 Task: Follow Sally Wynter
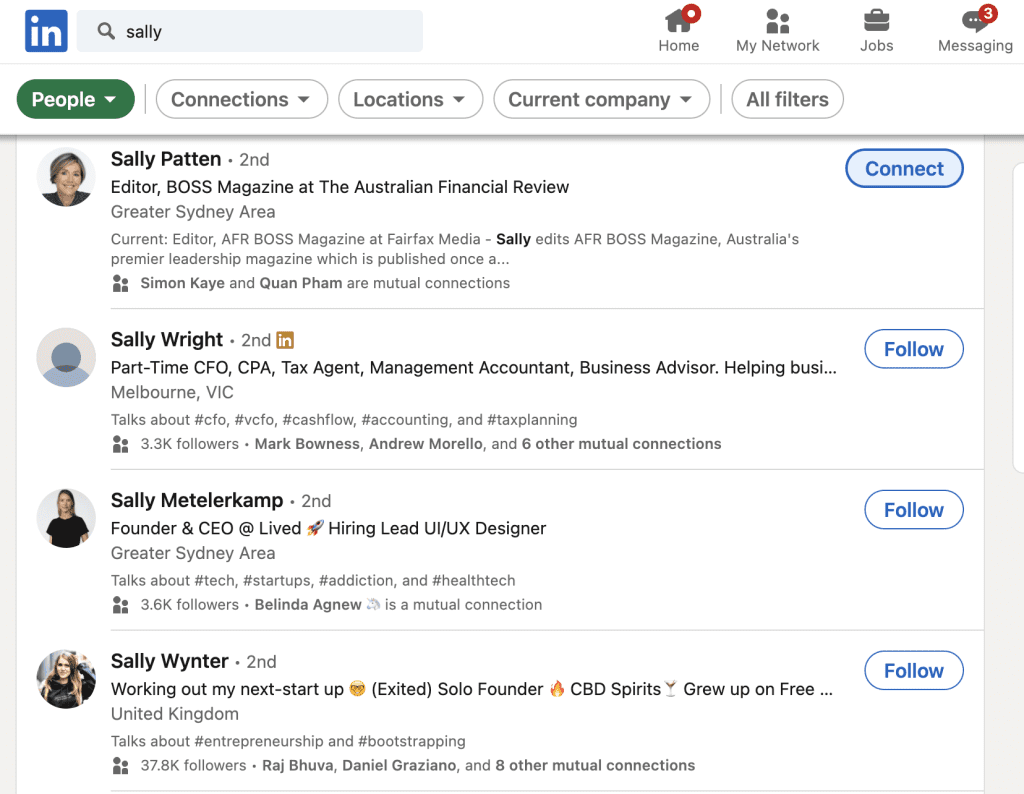click(914, 671)
